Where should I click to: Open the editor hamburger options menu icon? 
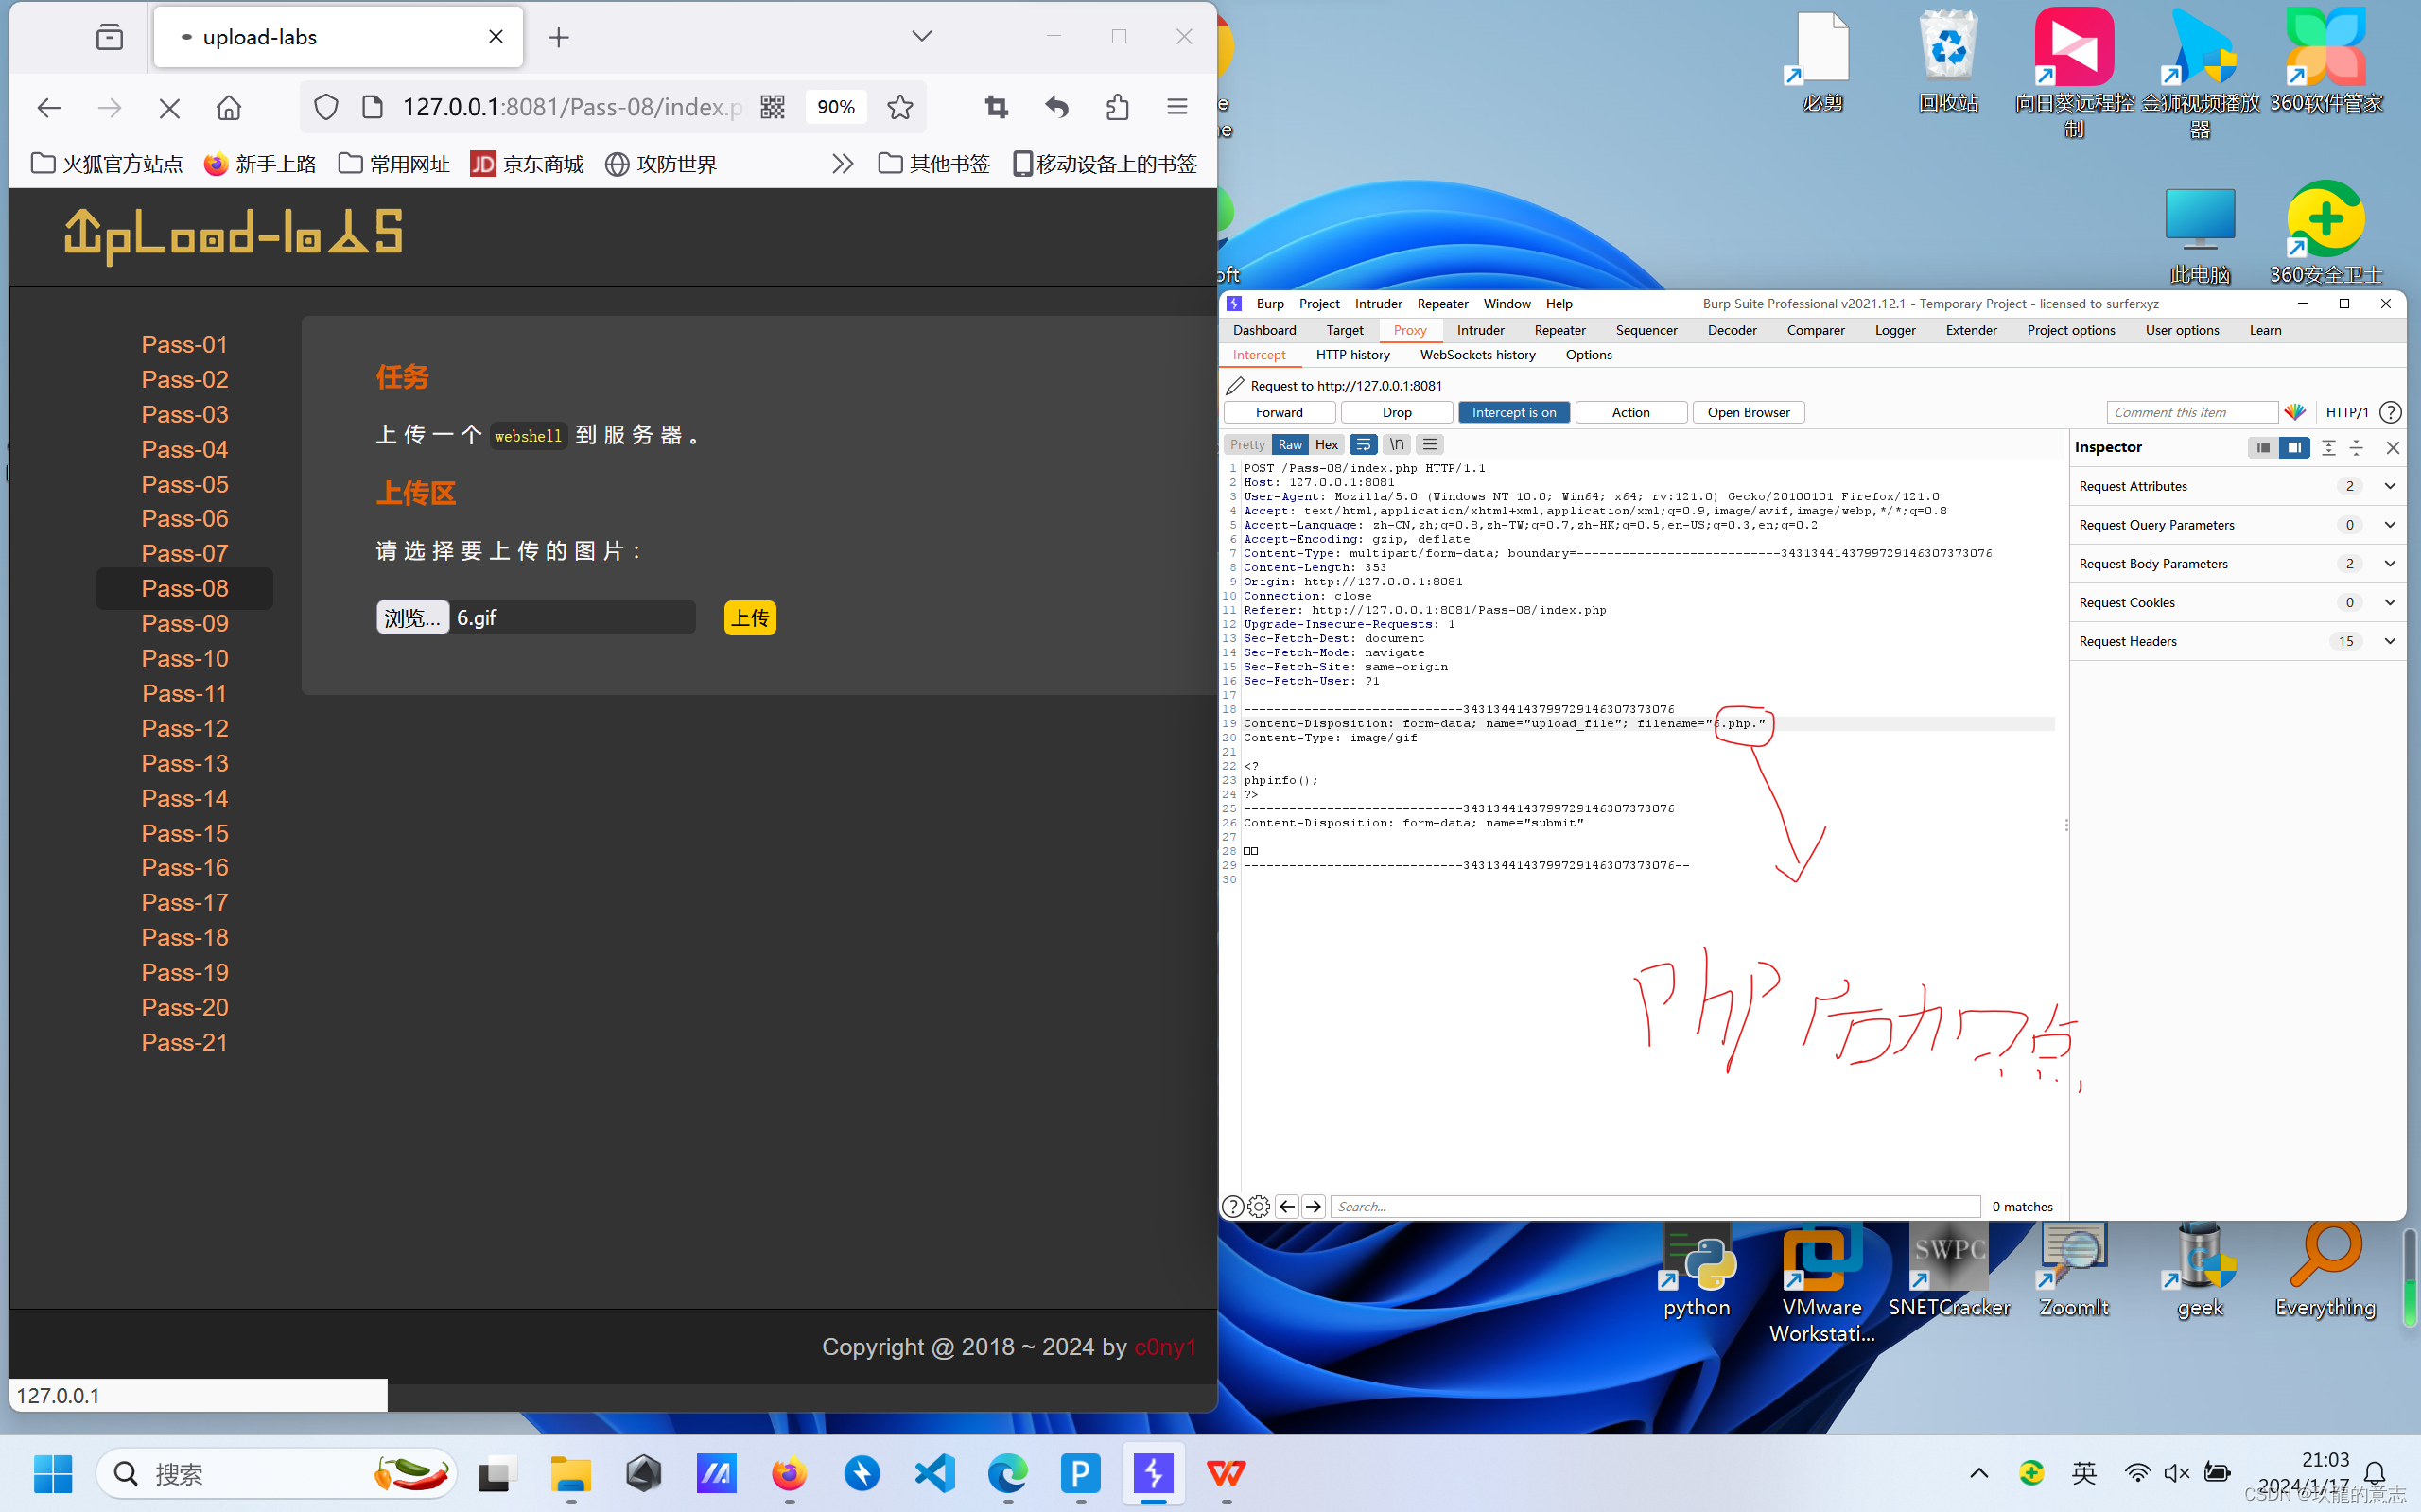pyautogui.click(x=1430, y=444)
